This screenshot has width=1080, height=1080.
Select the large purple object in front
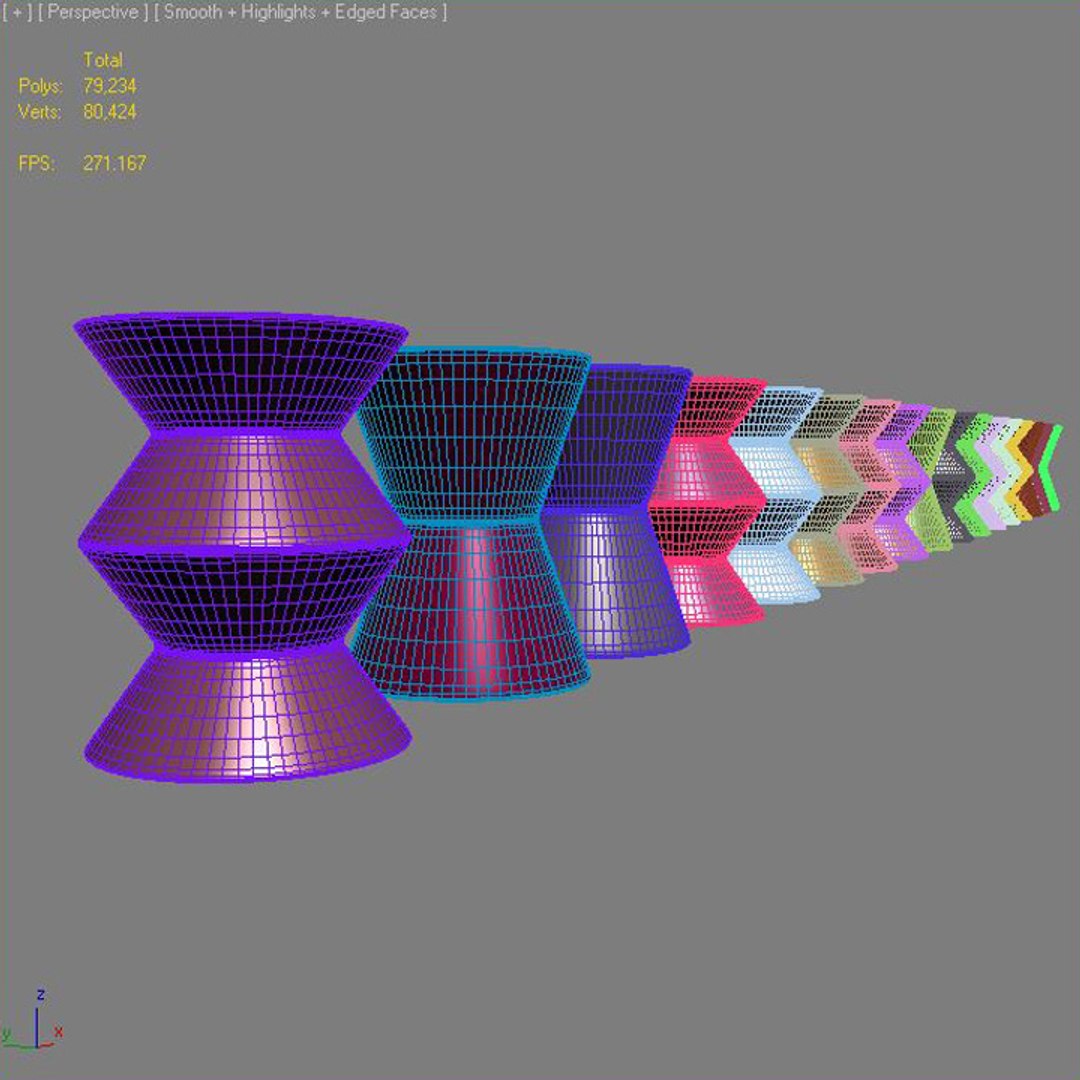click(x=242, y=547)
